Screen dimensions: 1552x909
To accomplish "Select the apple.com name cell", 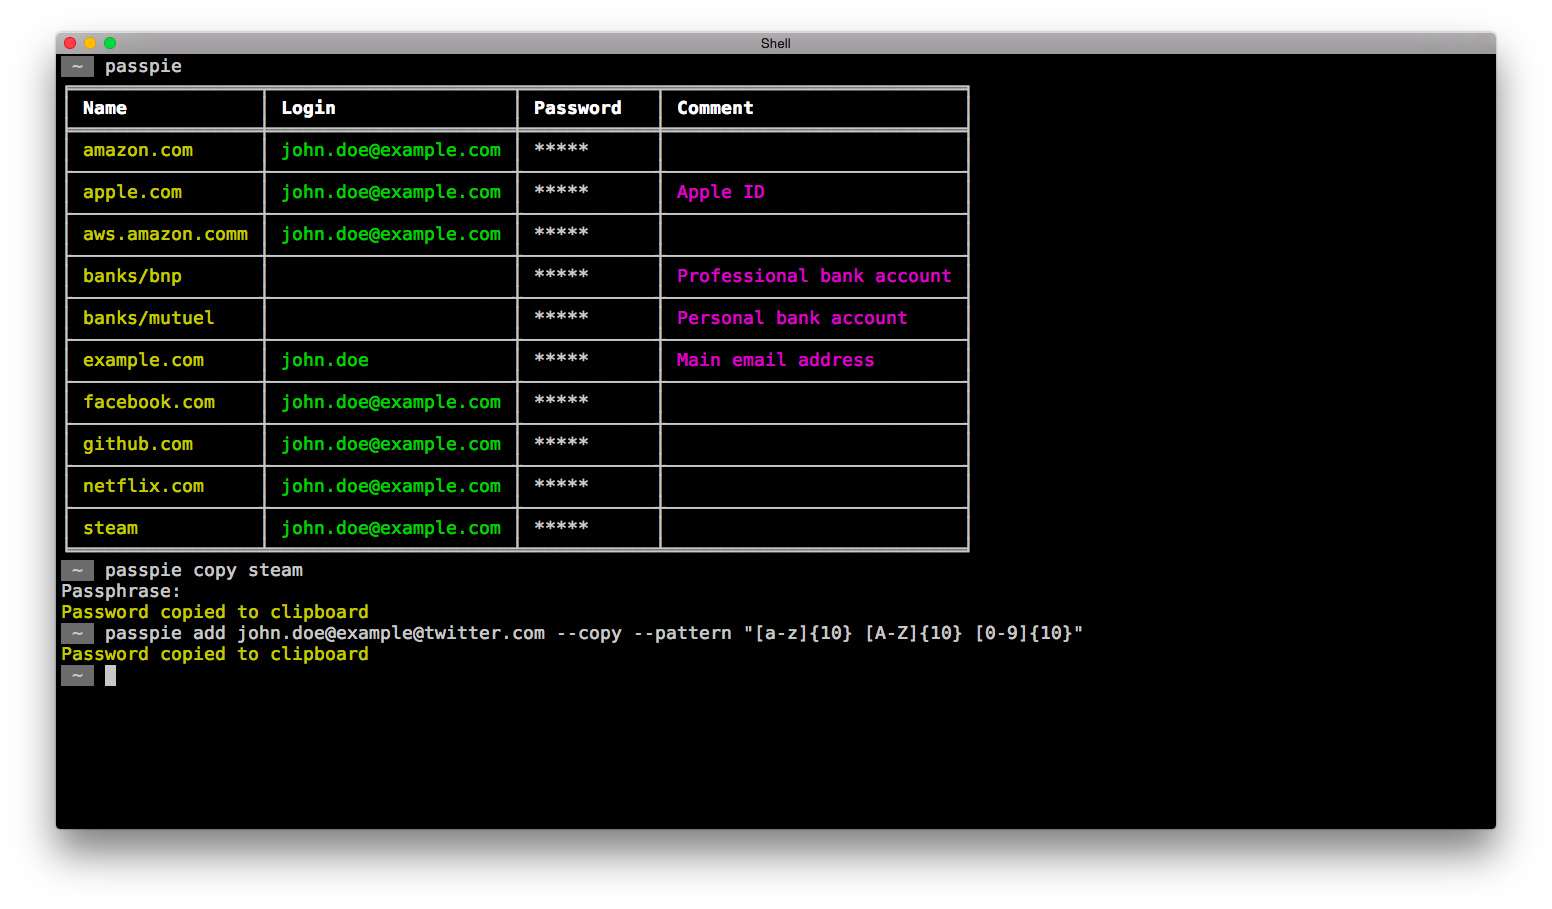I will (132, 192).
